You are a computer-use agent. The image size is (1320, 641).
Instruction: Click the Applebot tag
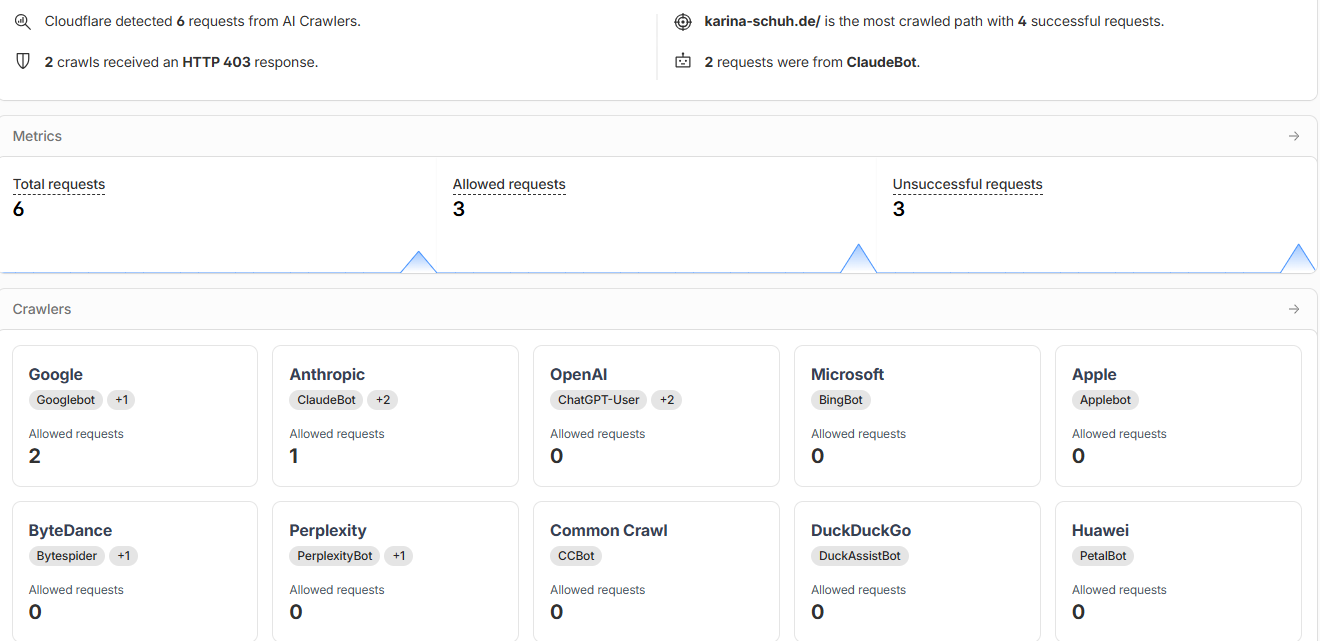tap(1105, 400)
